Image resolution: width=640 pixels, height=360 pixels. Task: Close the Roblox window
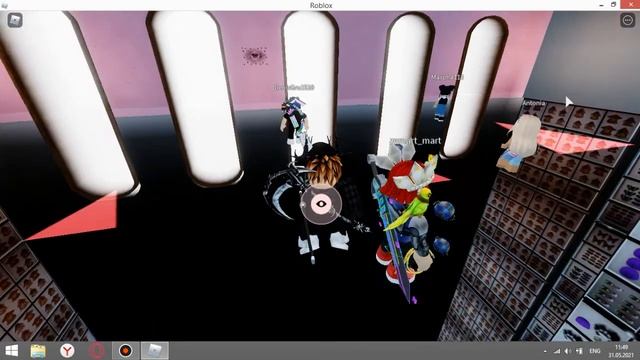(630, 4)
